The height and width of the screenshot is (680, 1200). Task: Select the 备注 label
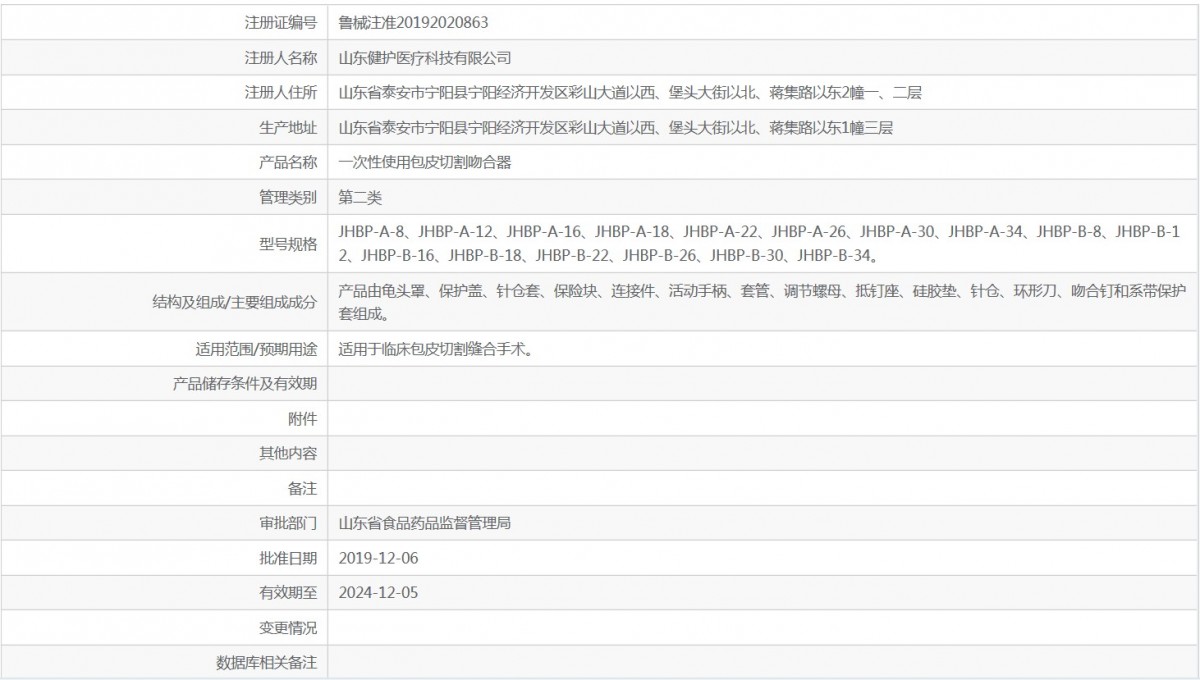tap(303, 488)
